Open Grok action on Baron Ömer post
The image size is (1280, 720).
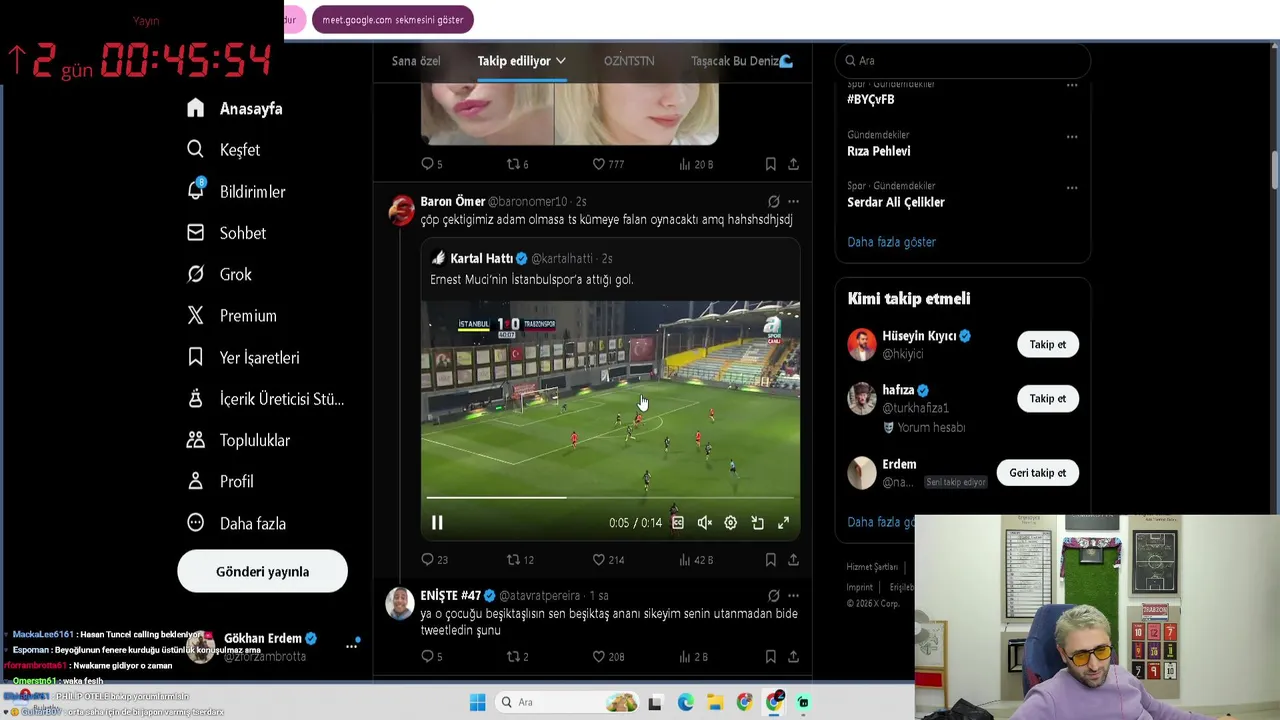point(773,201)
